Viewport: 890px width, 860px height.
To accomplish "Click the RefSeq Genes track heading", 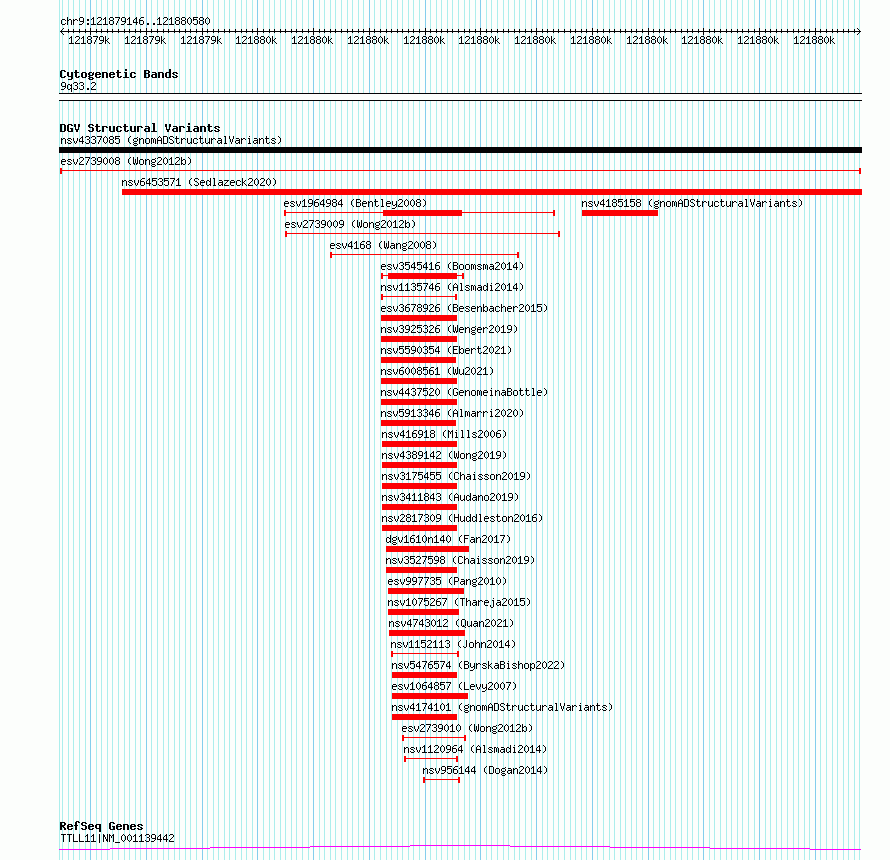I will coord(101,826).
